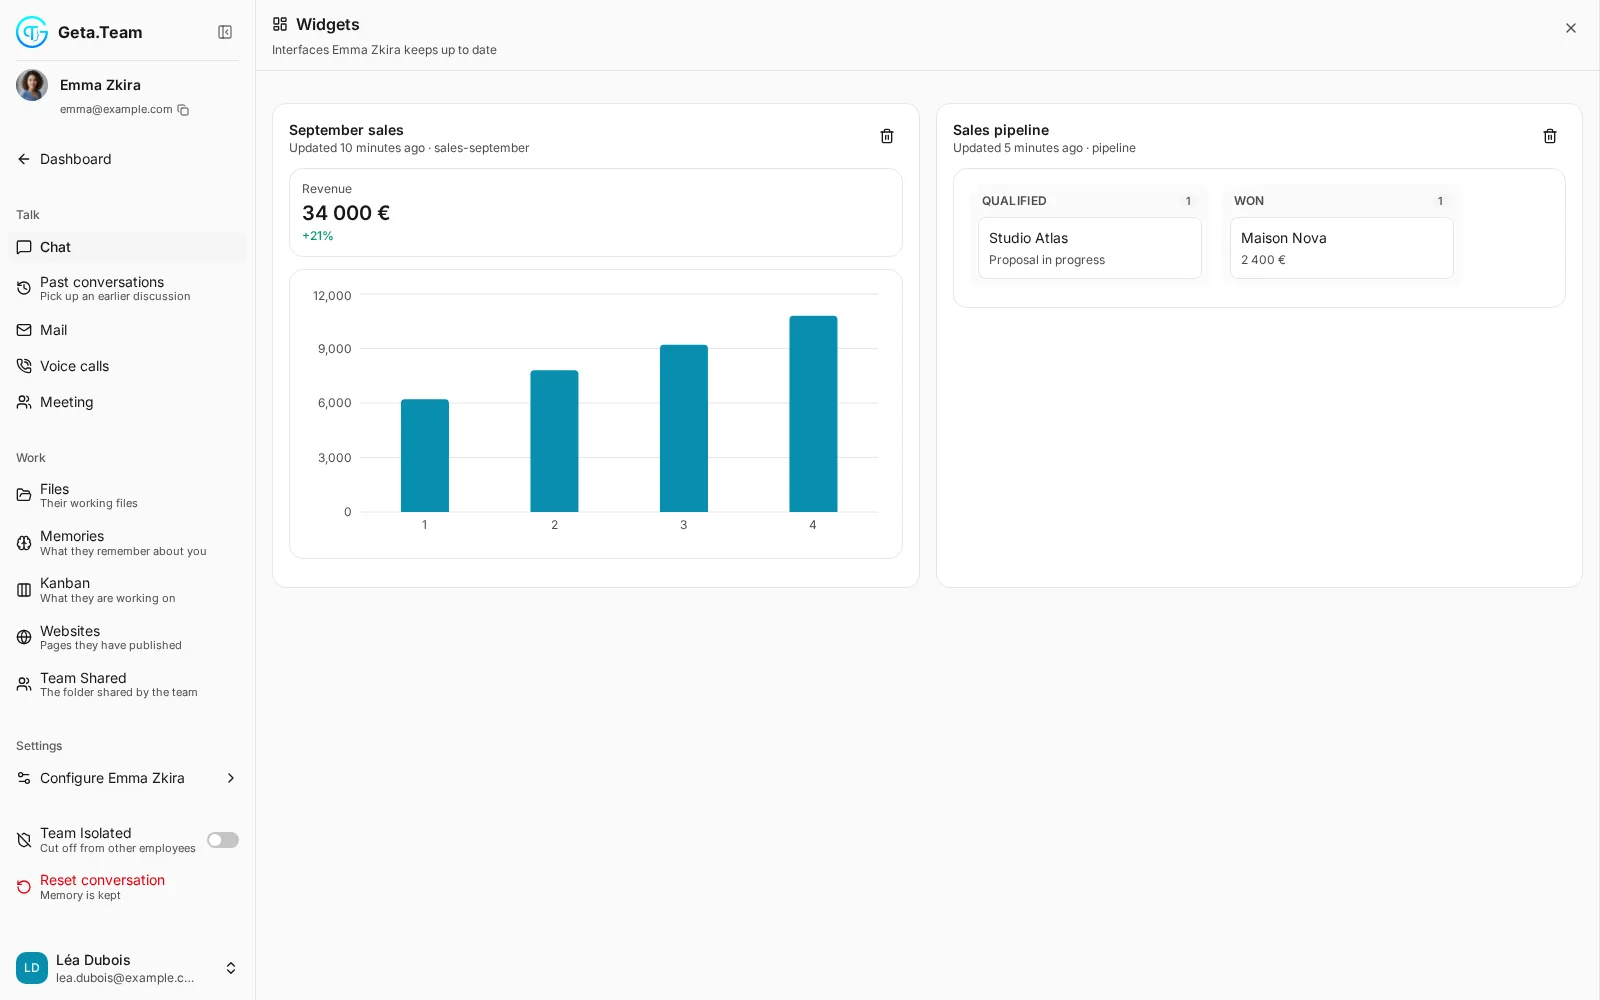This screenshot has width=1600, height=1000.
Task: Click the September sales title
Action: point(346,130)
